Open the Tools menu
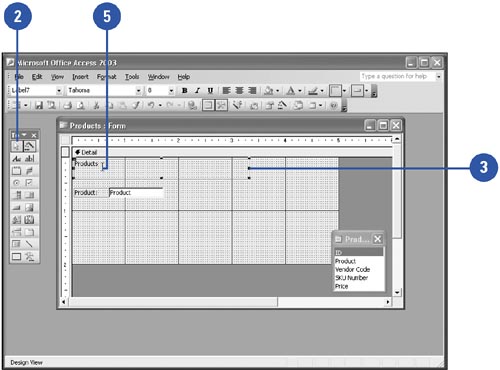Viewport: 500px width, 370px height. pos(132,77)
